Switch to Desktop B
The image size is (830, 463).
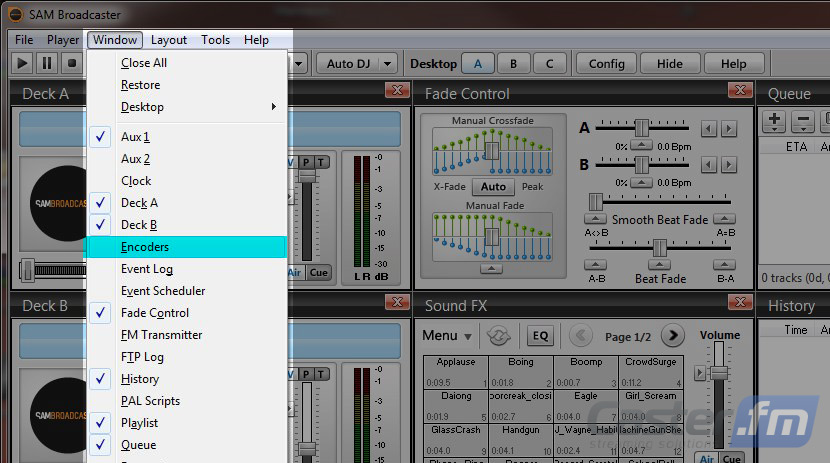[513, 63]
